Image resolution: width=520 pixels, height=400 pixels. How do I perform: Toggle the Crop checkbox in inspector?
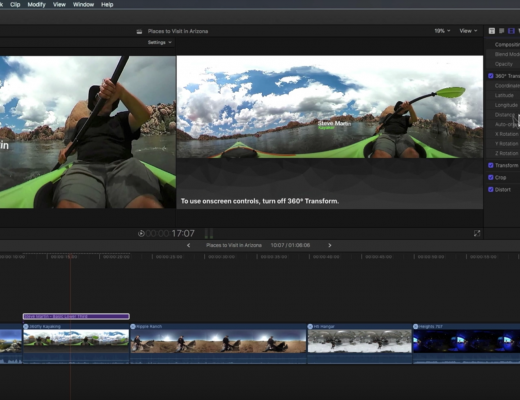coord(491,177)
